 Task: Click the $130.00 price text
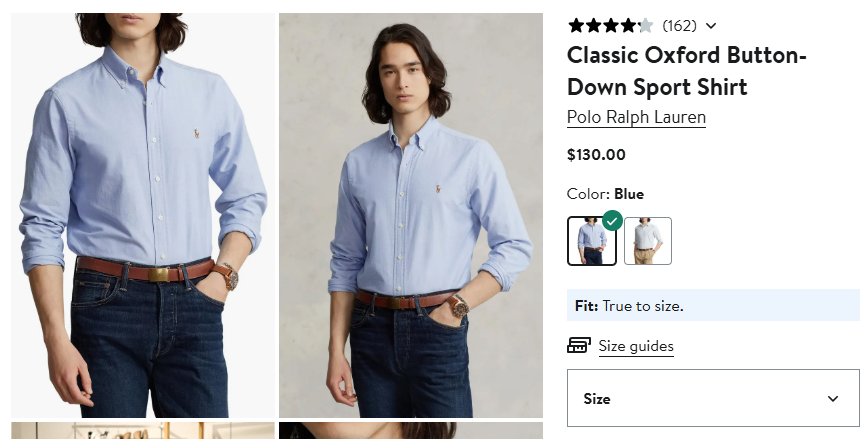coord(596,155)
